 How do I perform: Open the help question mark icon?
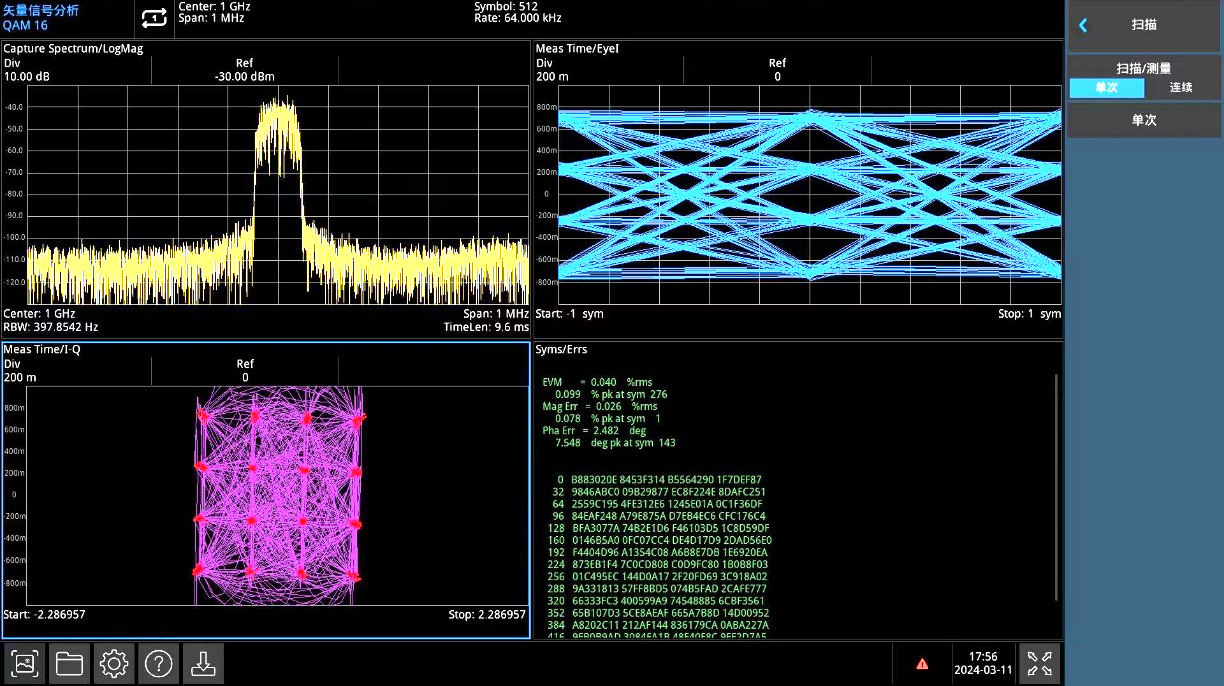[159, 663]
